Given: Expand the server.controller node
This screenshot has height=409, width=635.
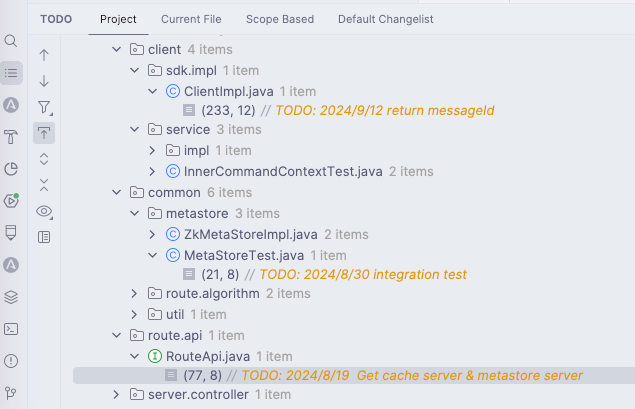Looking at the screenshot, I should coord(118,395).
